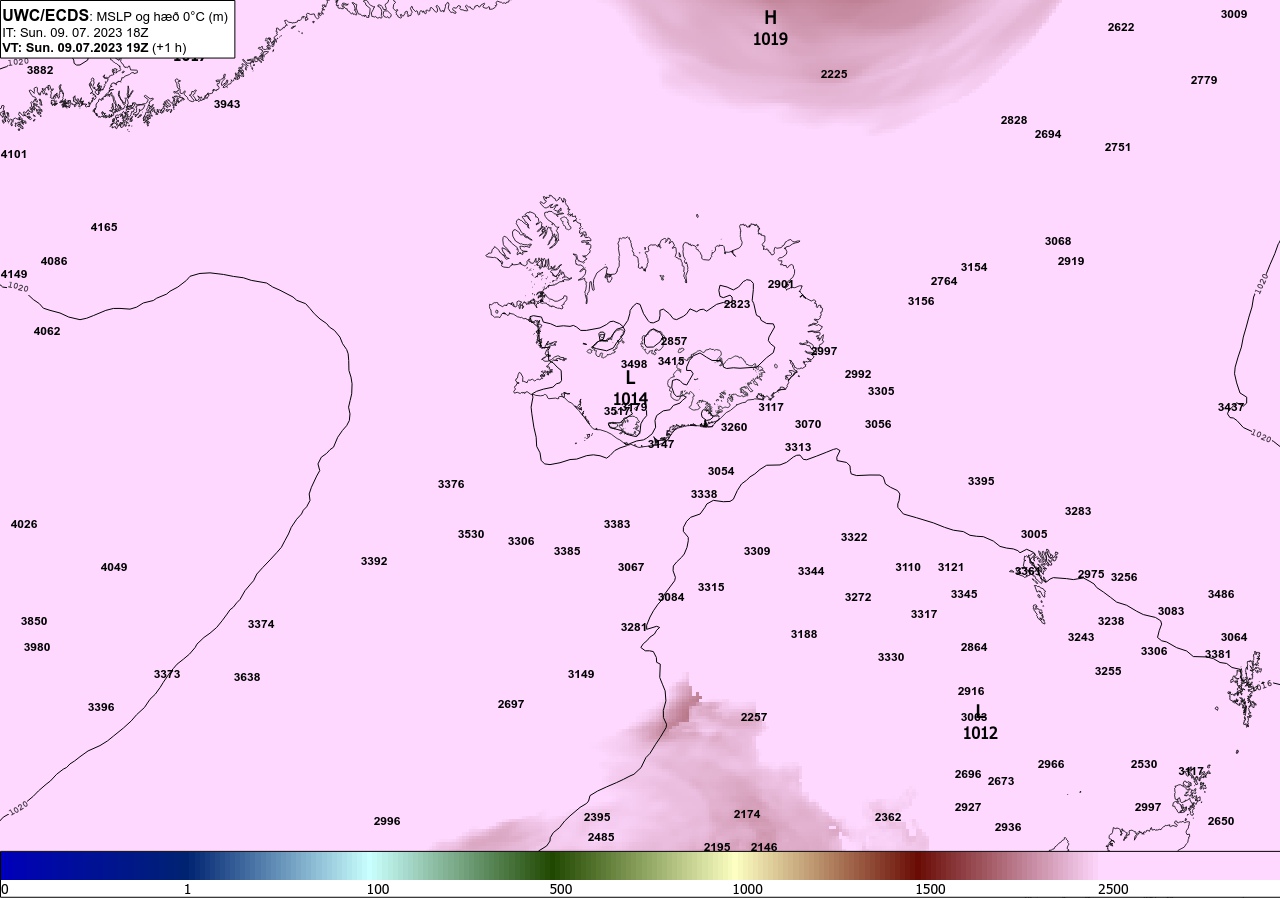The height and width of the screenshot is (898, 1280).
Task: Click the 3068 height value
Action: click(1058, 241)
